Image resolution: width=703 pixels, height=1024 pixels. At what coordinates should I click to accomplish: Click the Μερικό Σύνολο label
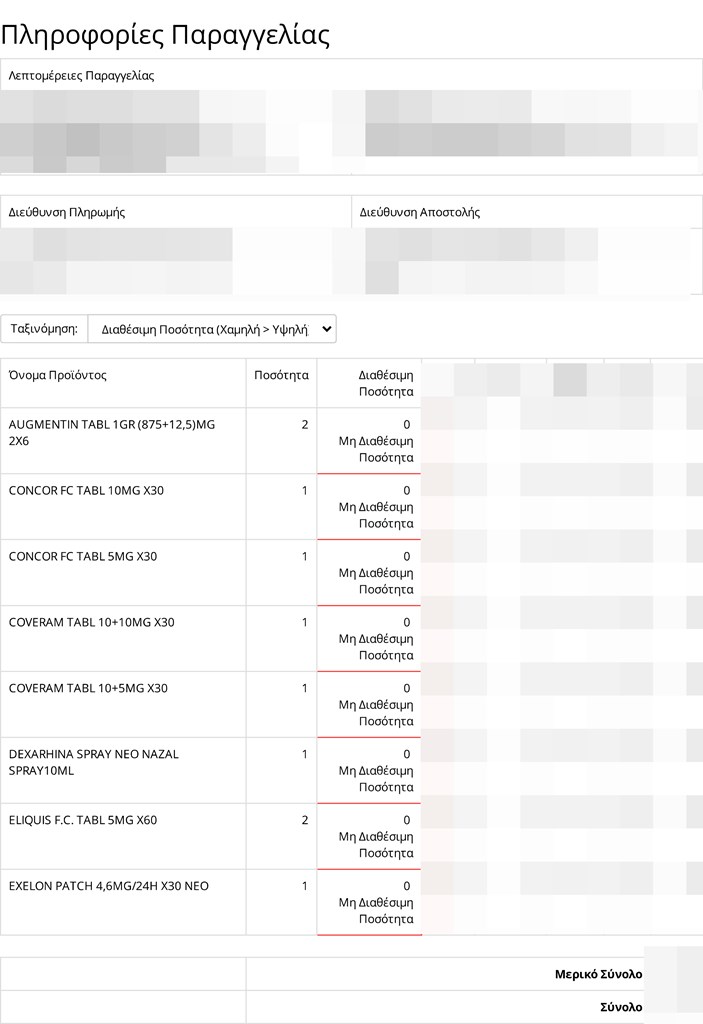pos(598,974)
